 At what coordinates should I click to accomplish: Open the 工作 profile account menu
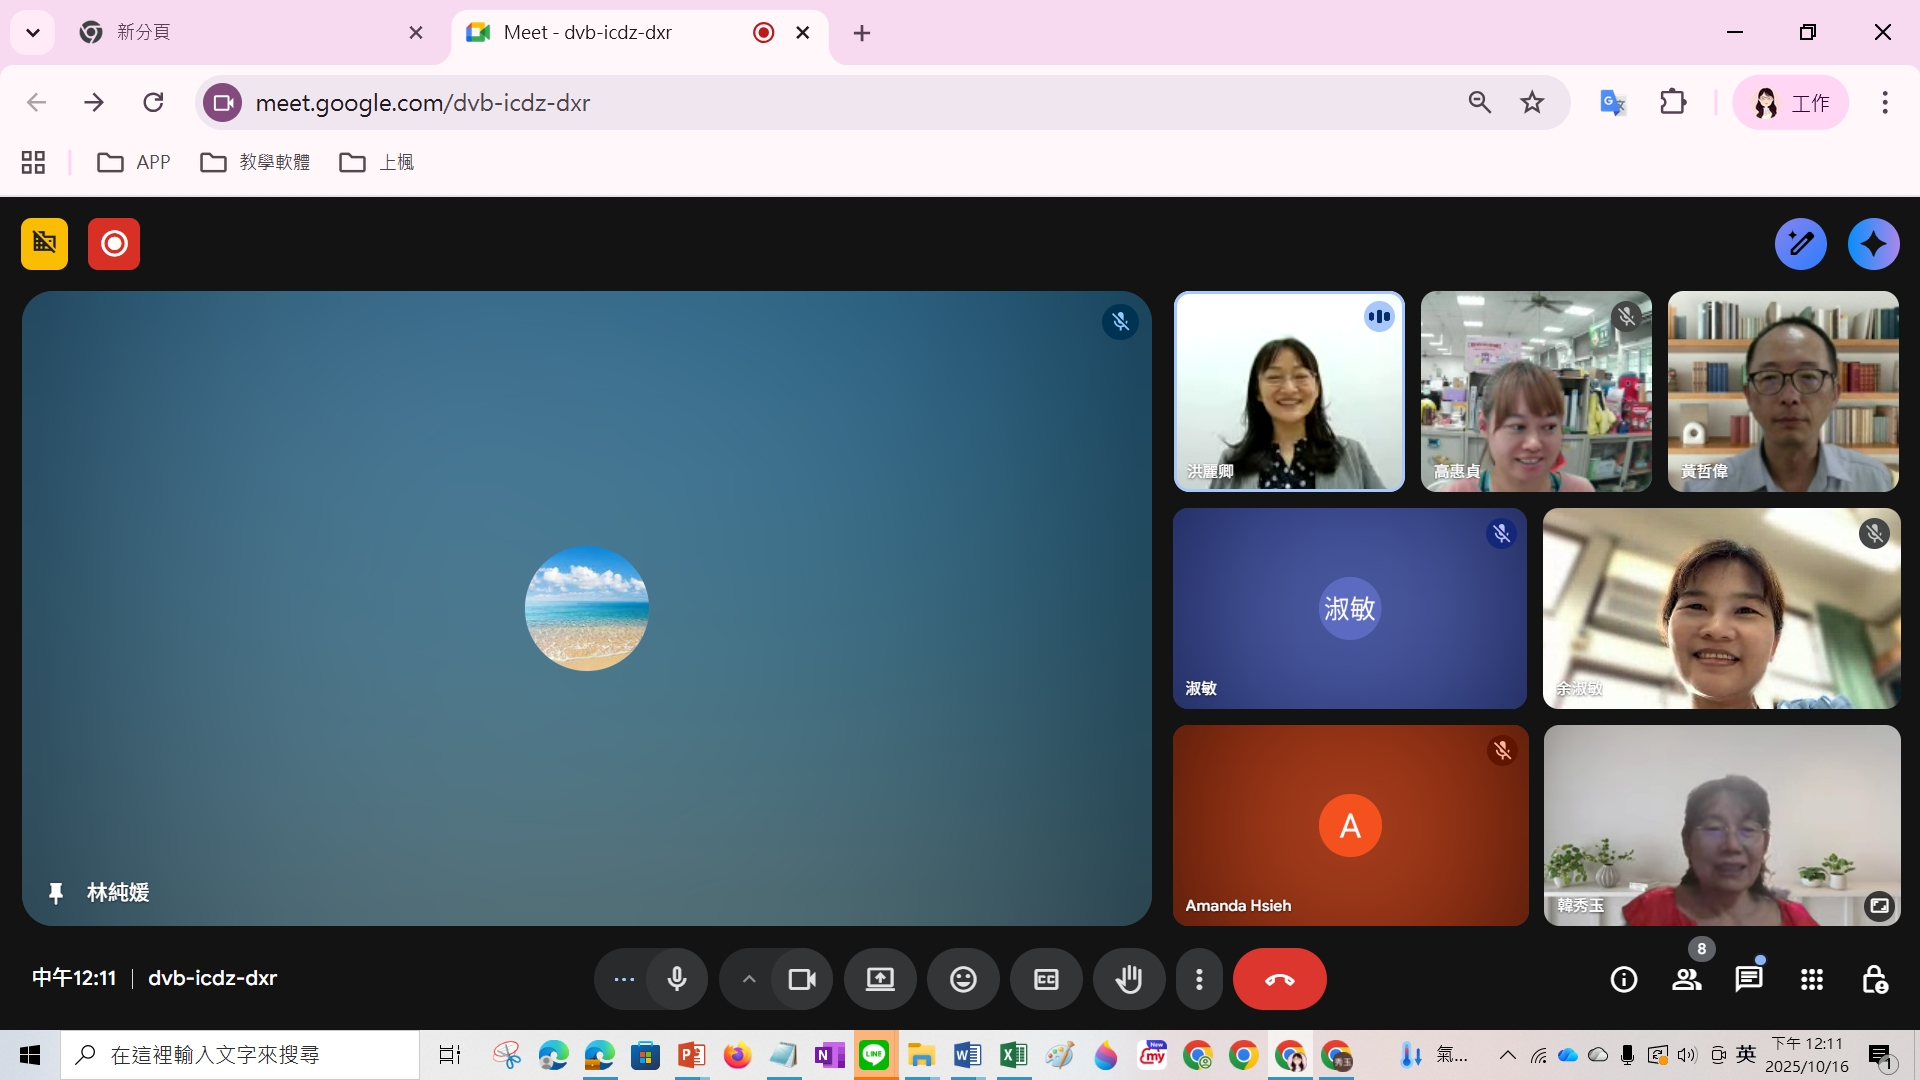1790,102
